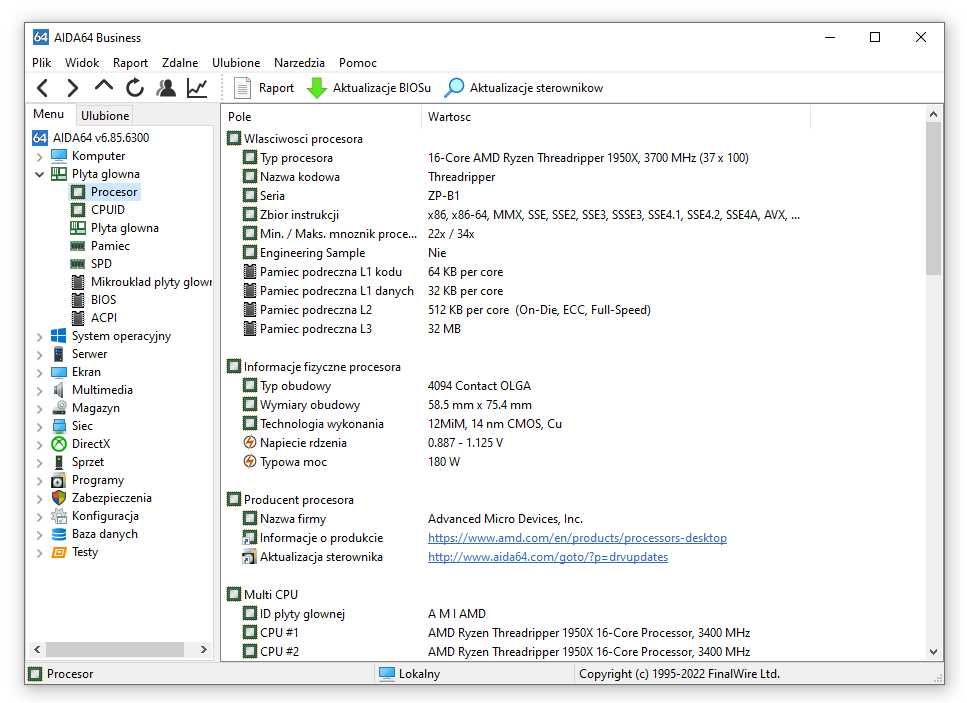Viewport: 967px width, 703px height.
Task: Expand the System operacyjny tree node
Action: pyautogui.click(x=39, y=337)
